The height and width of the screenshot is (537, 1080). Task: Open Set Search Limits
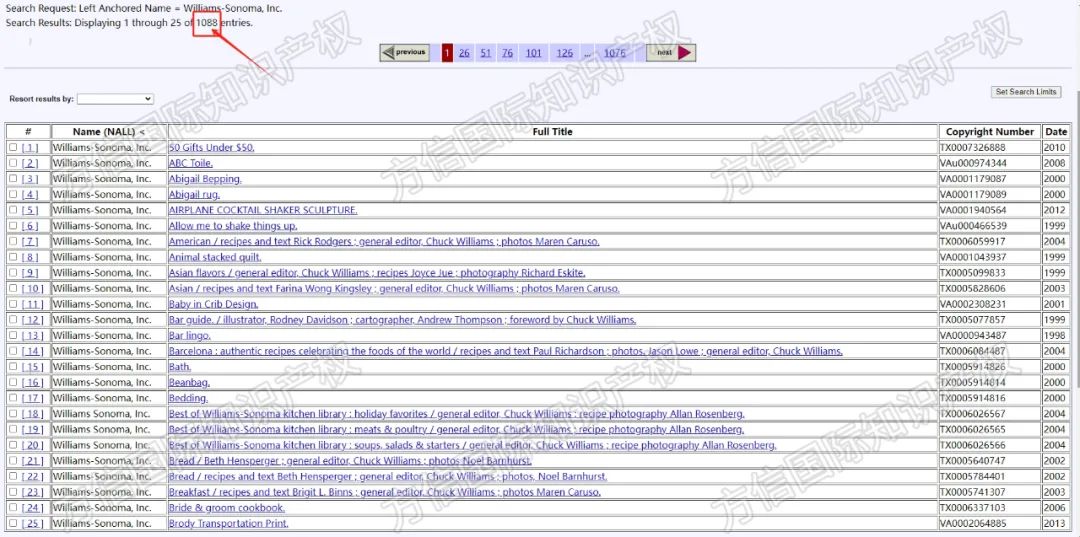click(1026, 92)
